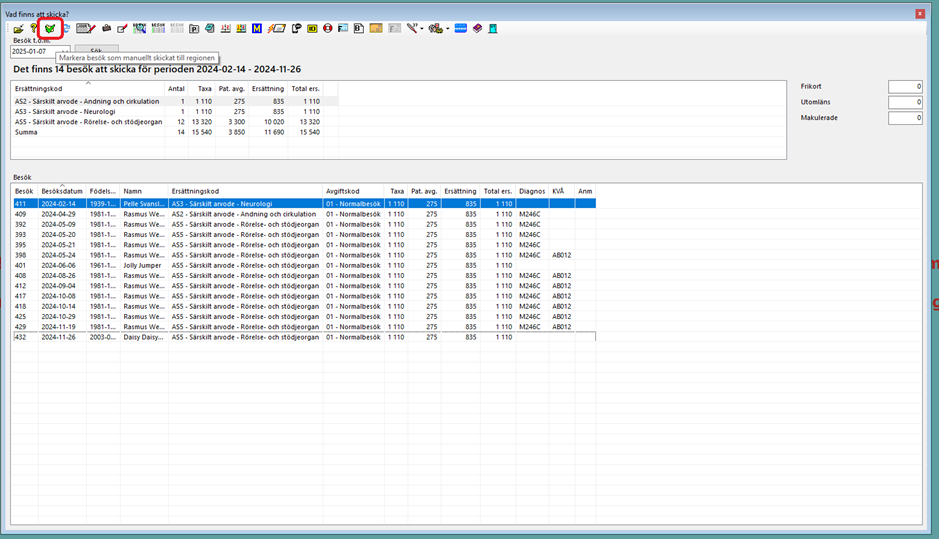Click the teal exit door icon

point(493,28)
